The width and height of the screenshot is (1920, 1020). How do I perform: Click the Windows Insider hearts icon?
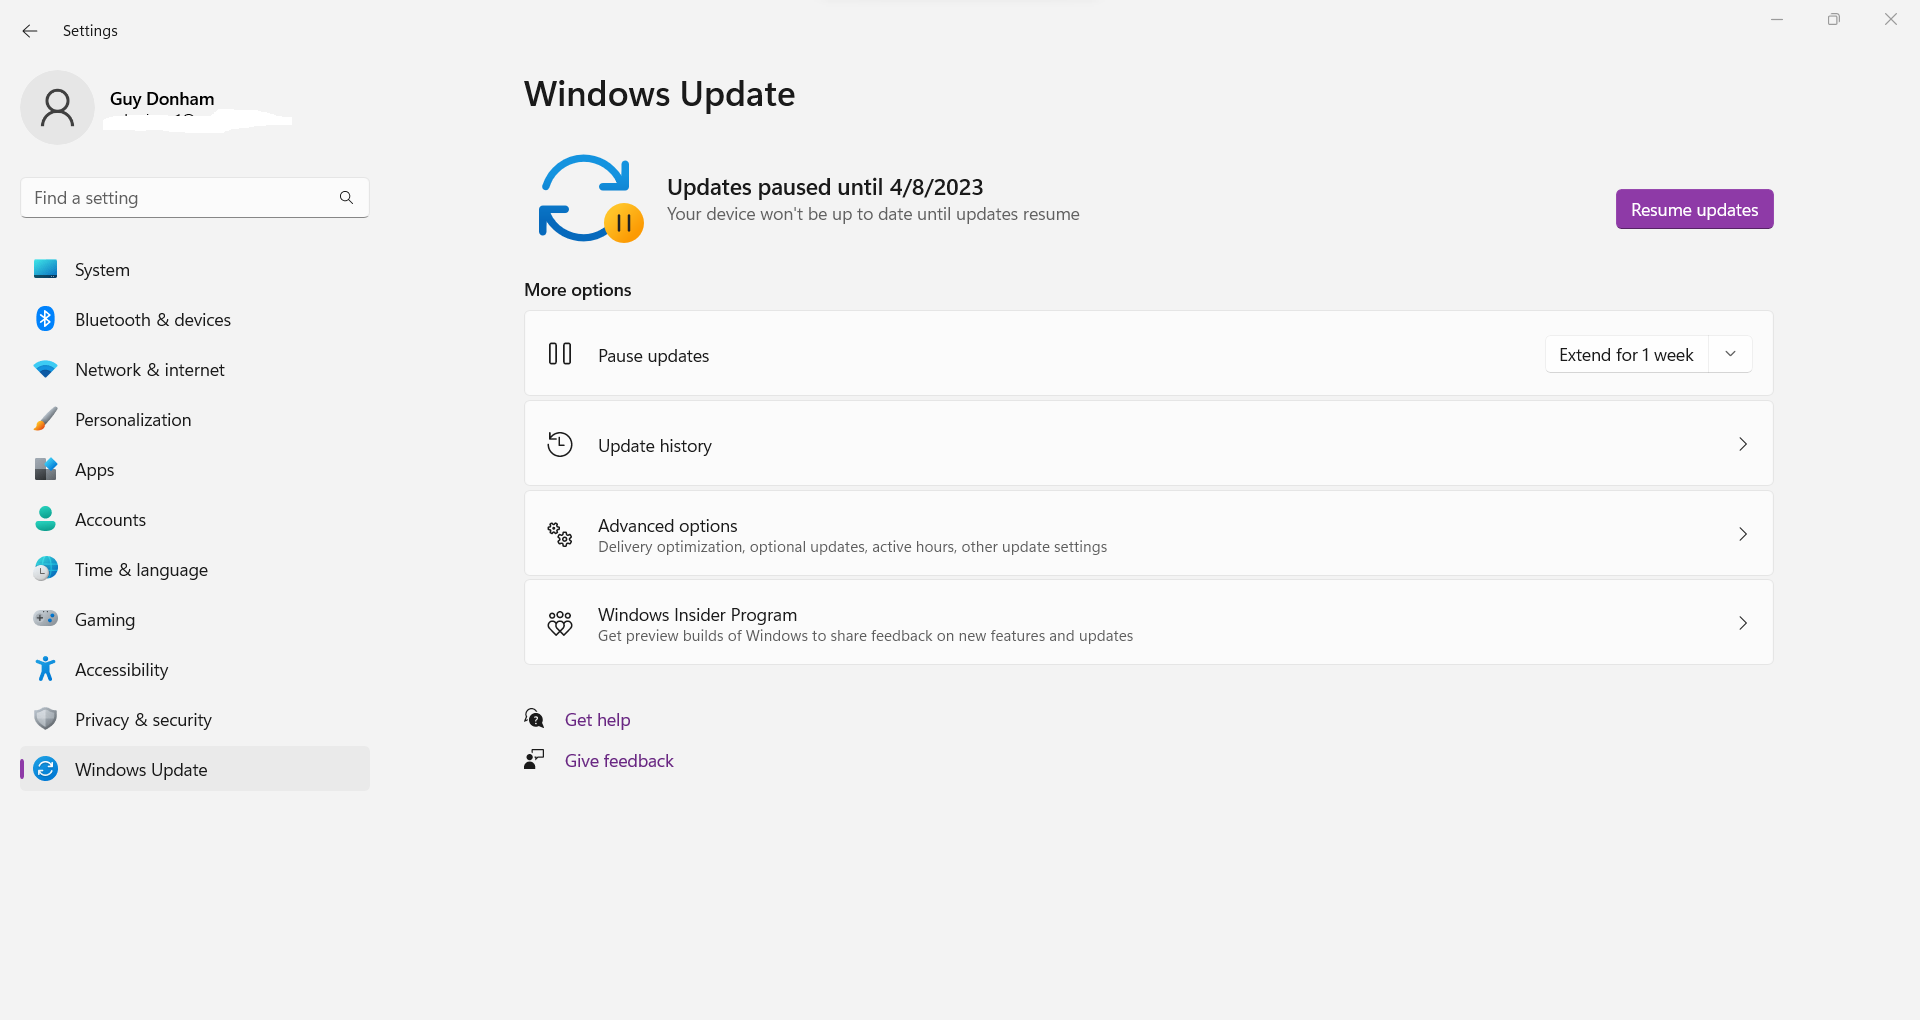tap(560, 623)
